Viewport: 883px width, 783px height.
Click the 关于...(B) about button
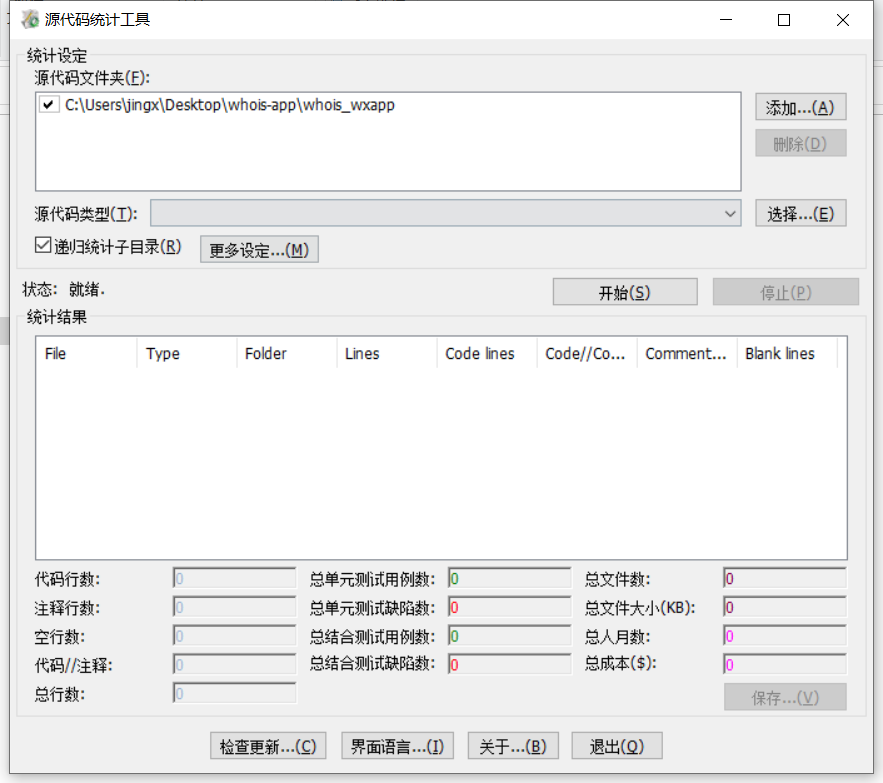(513, 745)
